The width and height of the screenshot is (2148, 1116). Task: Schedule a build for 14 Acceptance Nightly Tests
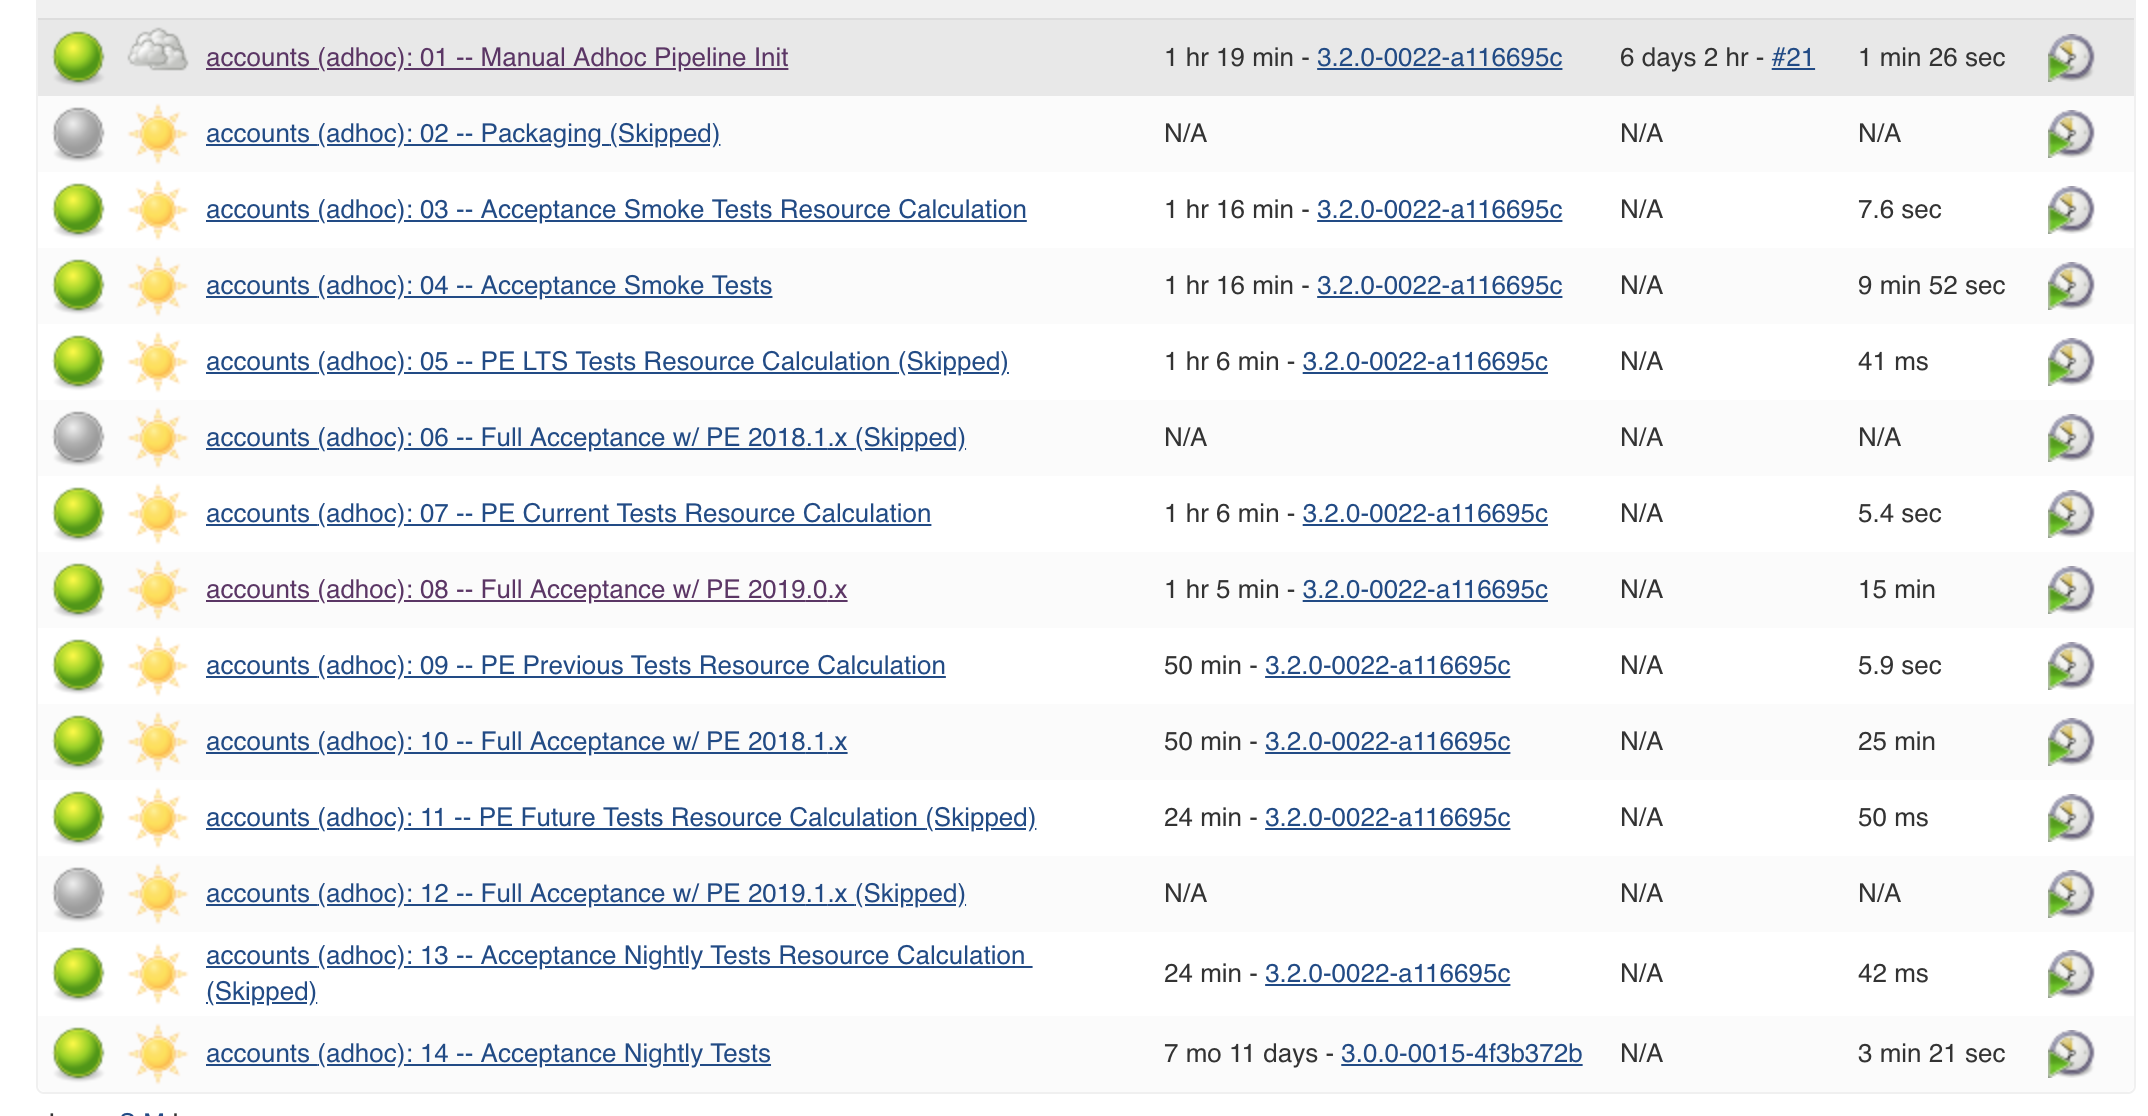tap(2069, 1054)
